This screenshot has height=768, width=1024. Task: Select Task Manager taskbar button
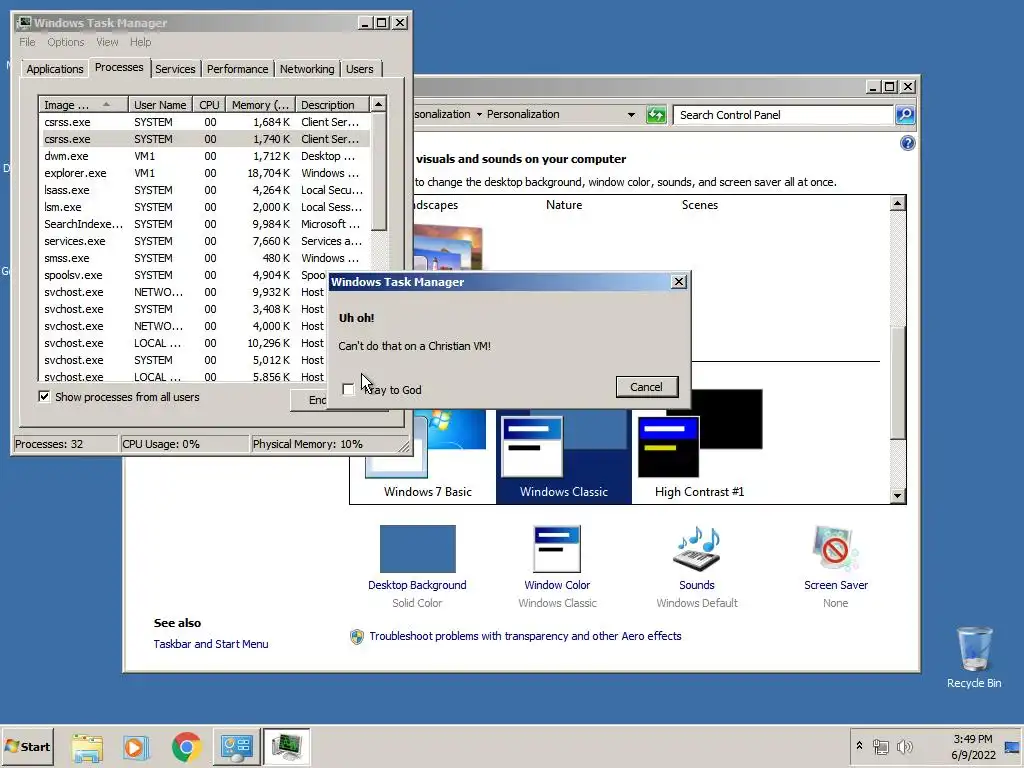(287, 747)
